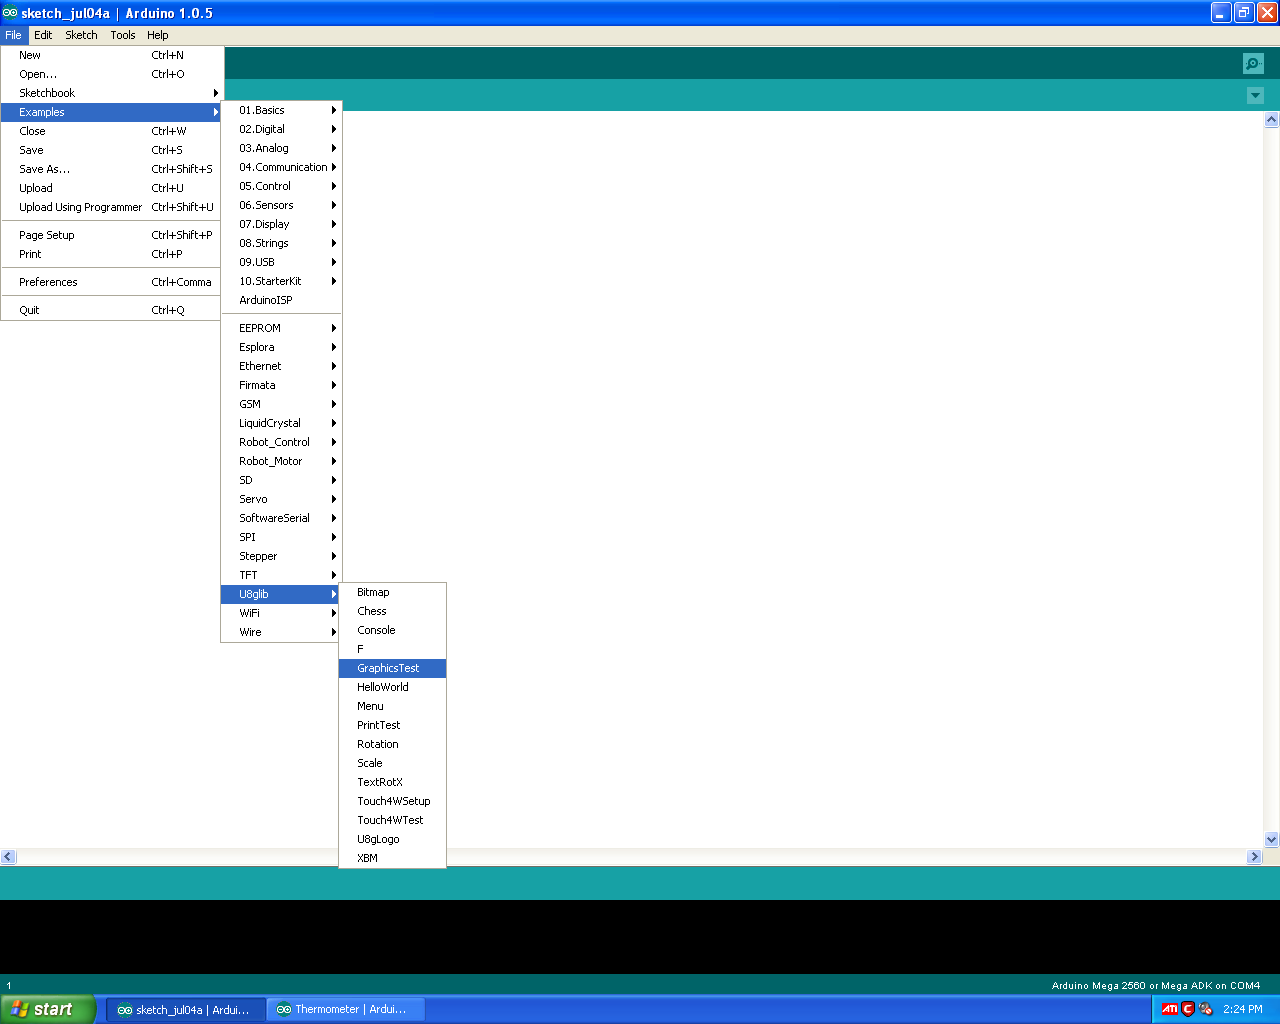Open the ArduinoISP example
The height and width of the screenshot is (1024, 1280).
pos(281,300)
